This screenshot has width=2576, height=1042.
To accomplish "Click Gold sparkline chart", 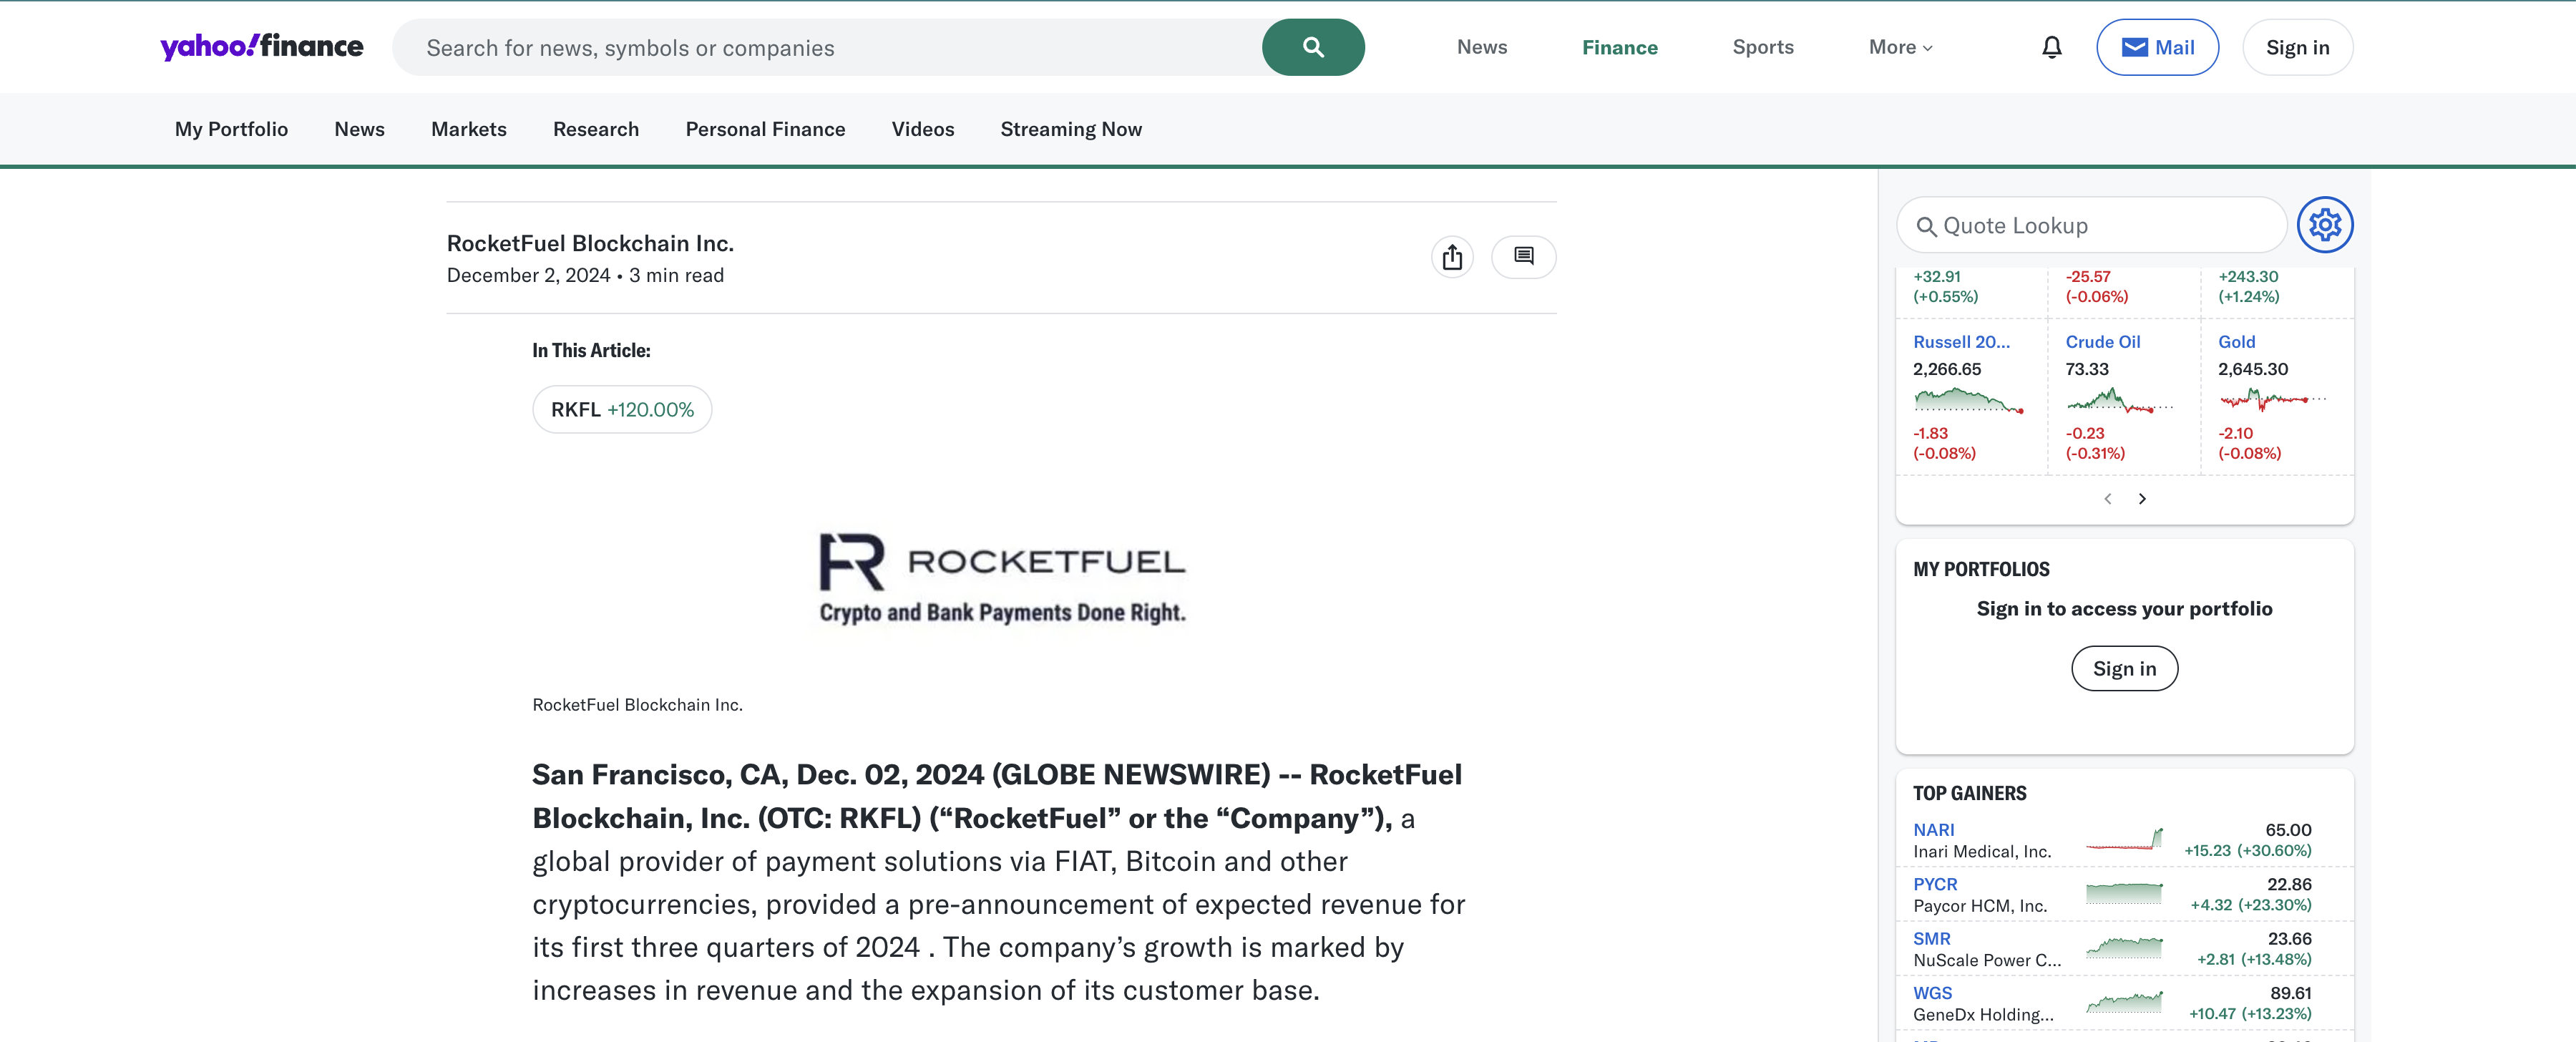I will 2272,400.
